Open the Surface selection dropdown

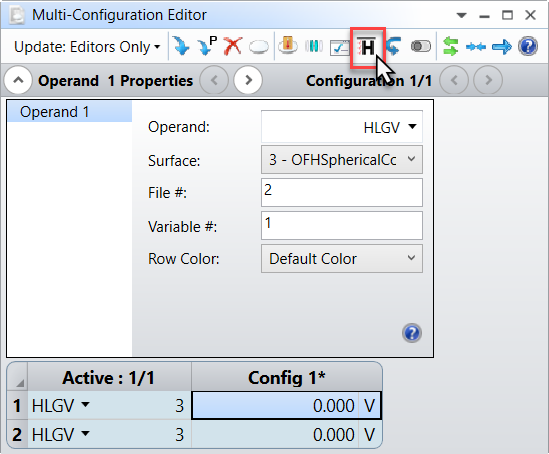[x=342, y=160]
